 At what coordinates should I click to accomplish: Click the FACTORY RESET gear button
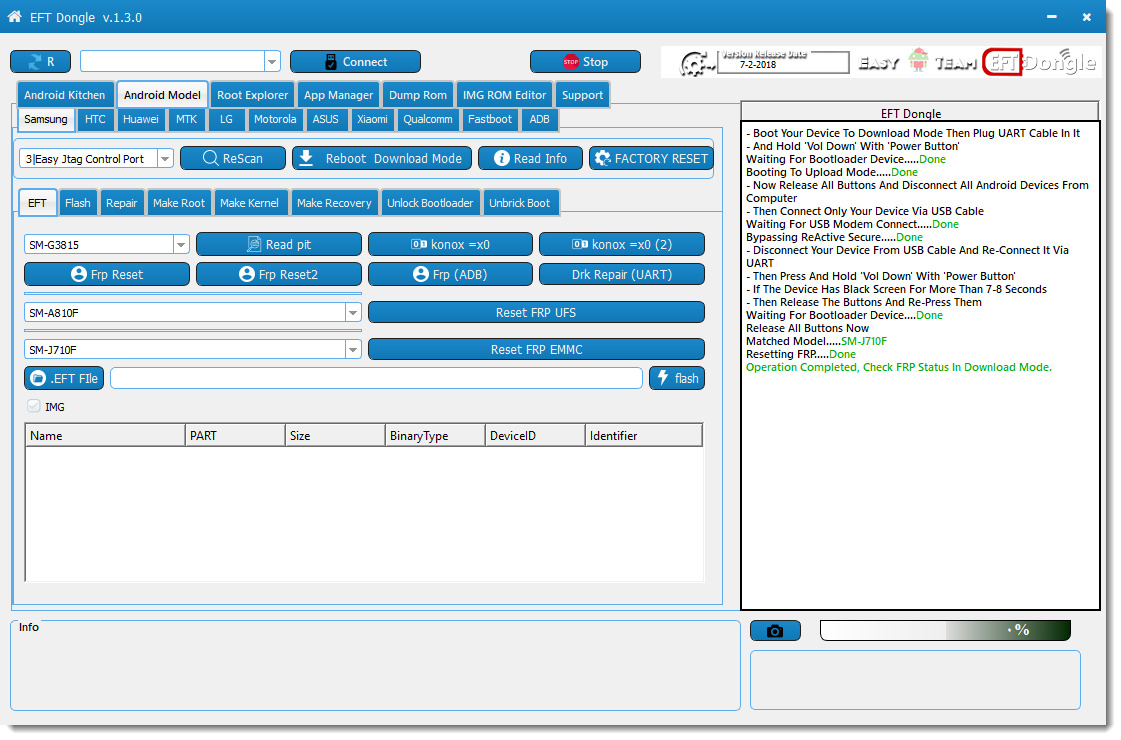(x=651, y=158)
